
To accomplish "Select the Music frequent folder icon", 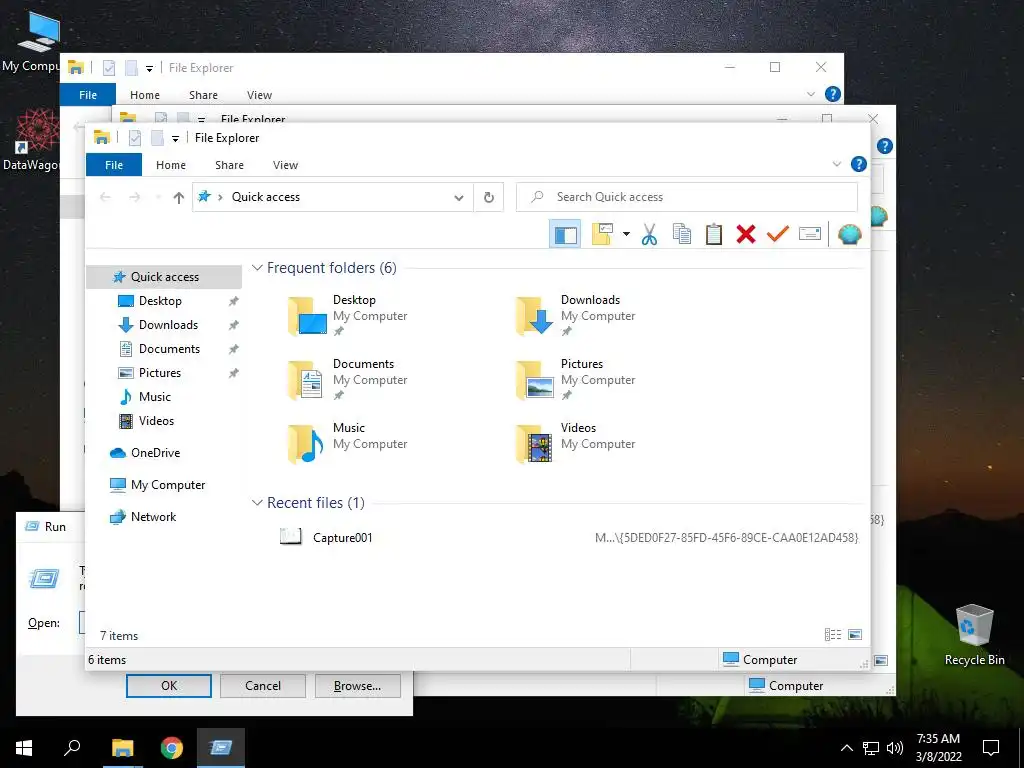I will point(306,443).
